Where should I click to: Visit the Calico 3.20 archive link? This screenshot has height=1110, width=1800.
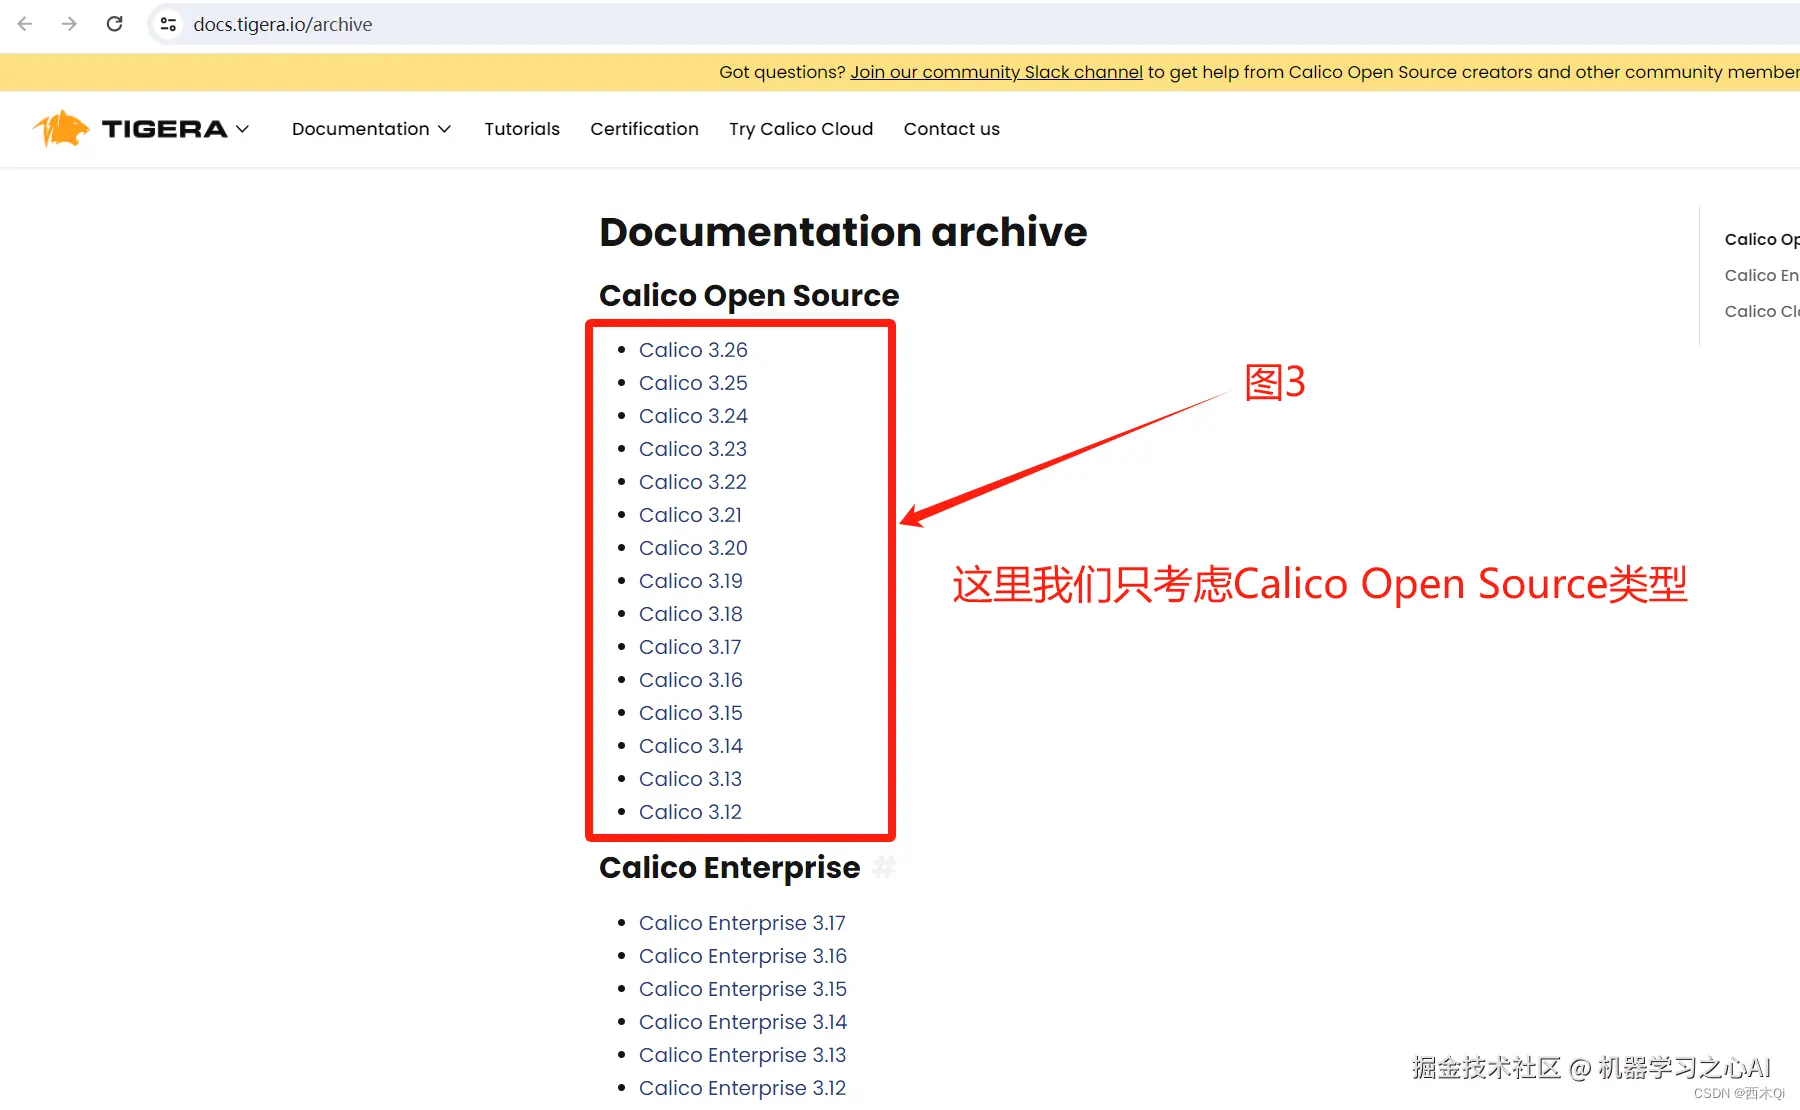point(693,548)
